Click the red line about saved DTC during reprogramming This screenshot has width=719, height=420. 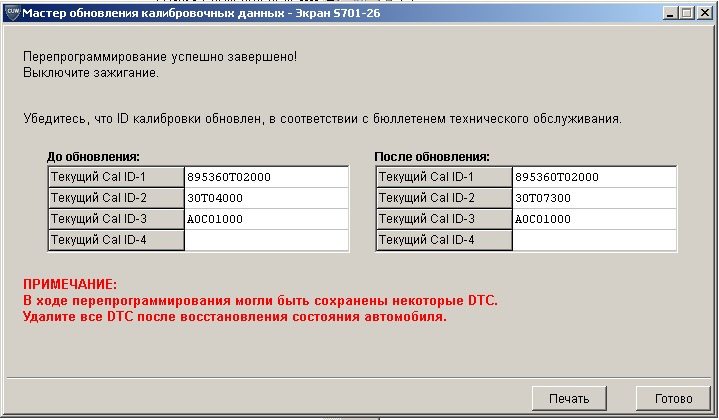pyautogui.click(x=260, y=301)
